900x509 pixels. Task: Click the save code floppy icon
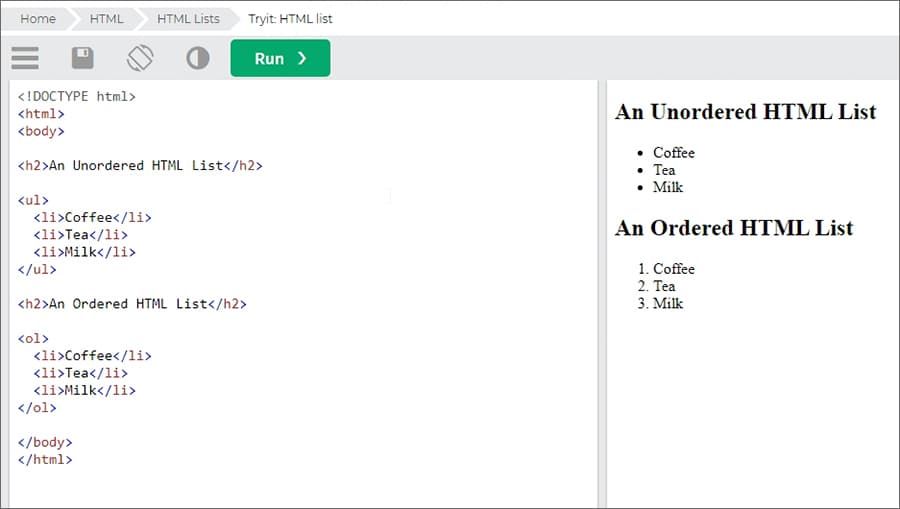point(83,58)
